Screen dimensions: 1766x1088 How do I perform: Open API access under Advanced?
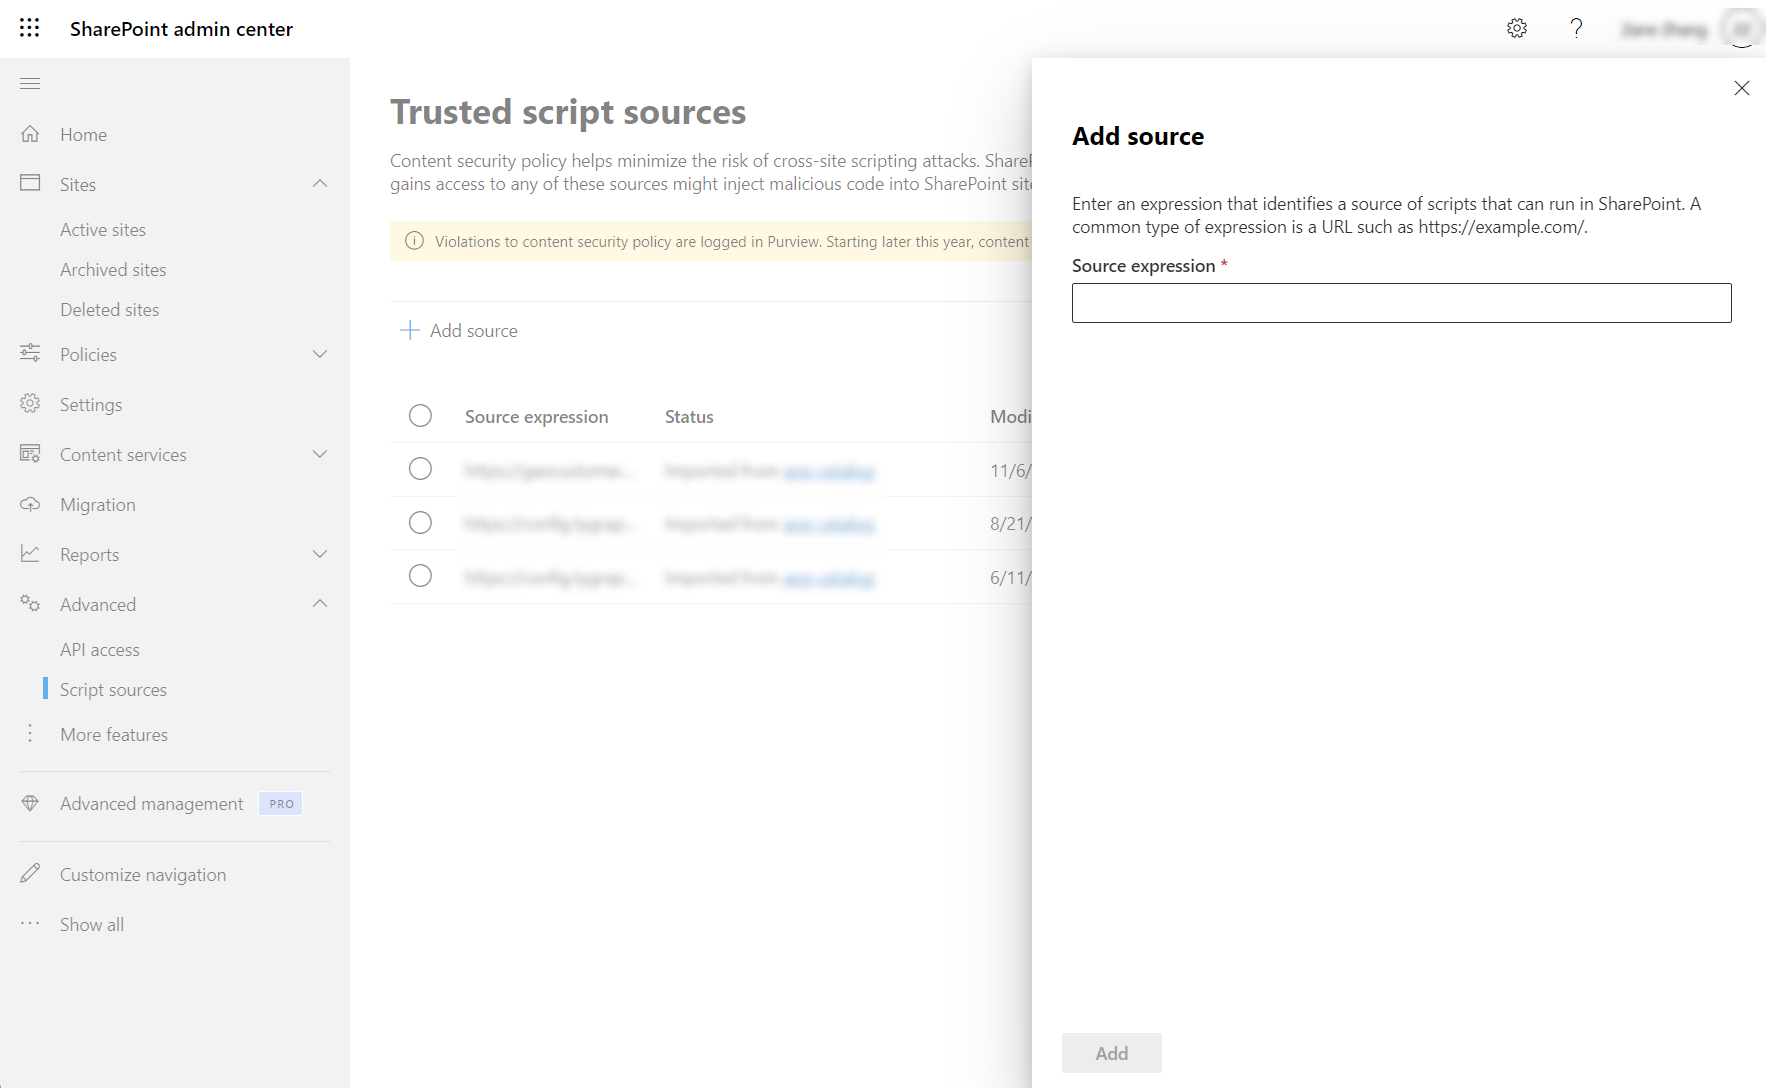pos(100,649)
